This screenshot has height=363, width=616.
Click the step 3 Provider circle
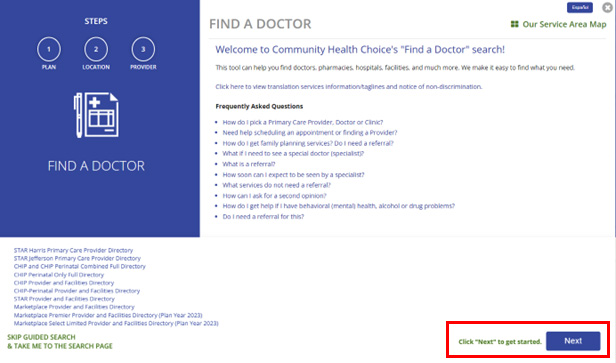[x=143, y=49]
